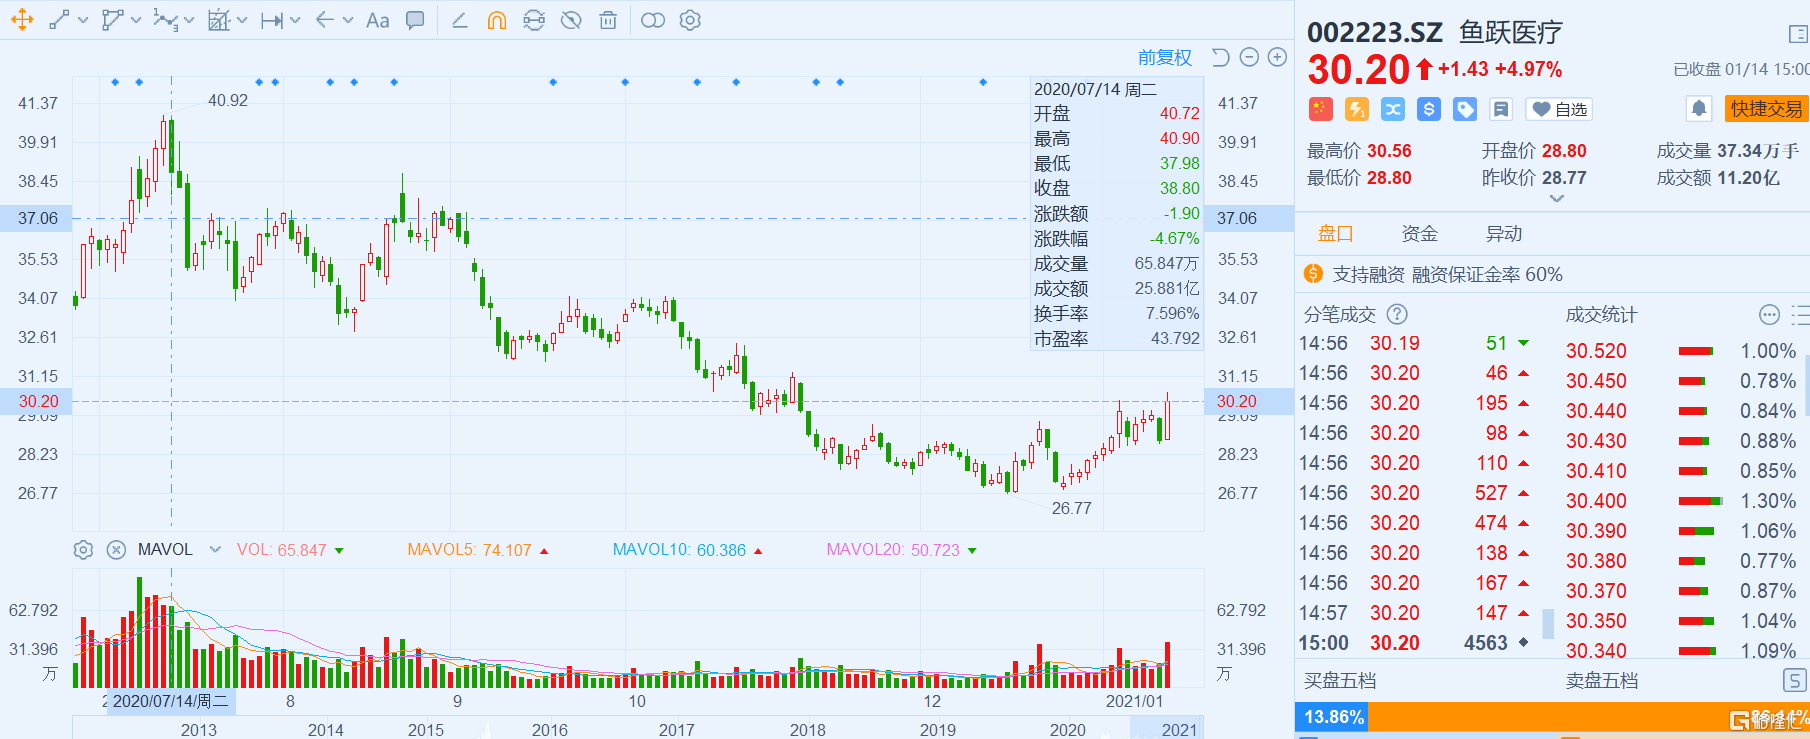Click the blue dollar sign icon
The width and height of the screenshot is (1810, 739).
coord(1429,109)
